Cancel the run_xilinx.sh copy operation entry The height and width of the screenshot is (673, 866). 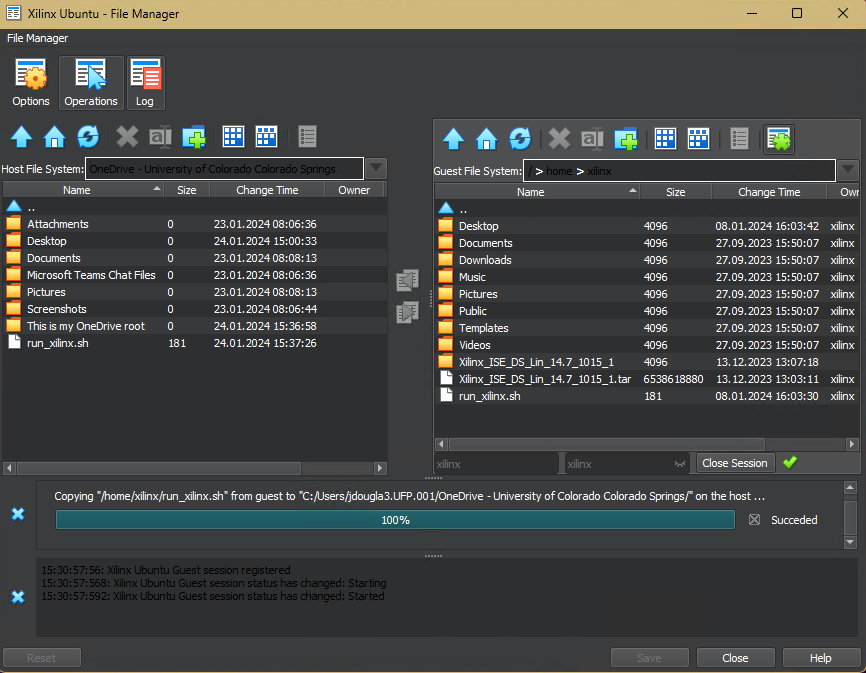(754, 520)
